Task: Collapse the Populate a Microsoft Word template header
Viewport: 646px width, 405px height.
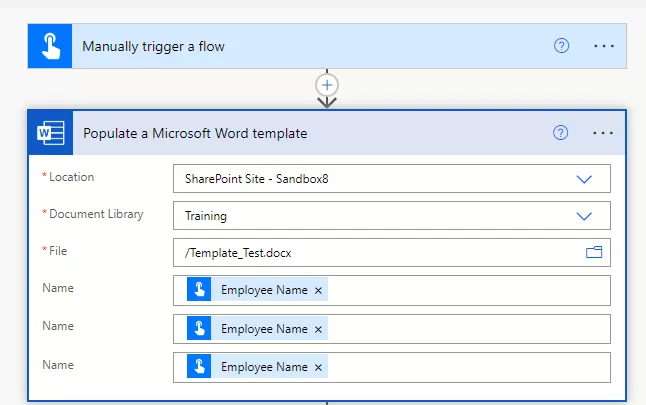Action: coord(300,133)
